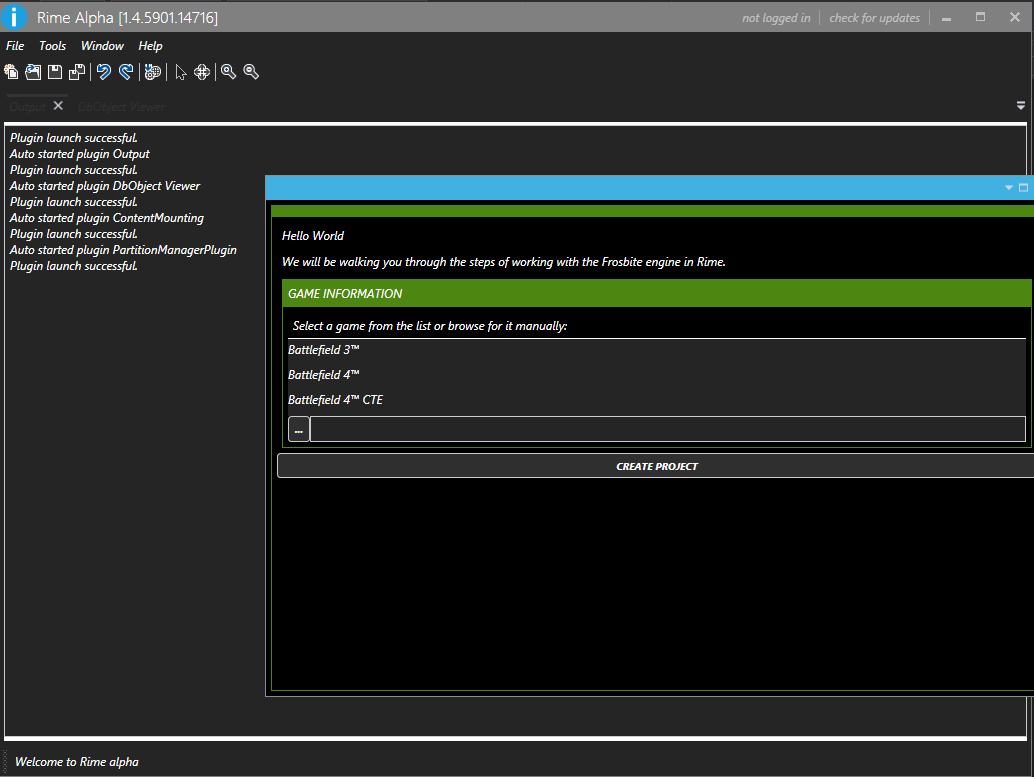This screenshot has height=777, width=1034.
Task: Select Battlefield 3™ from the list
Action: point(656,350)
